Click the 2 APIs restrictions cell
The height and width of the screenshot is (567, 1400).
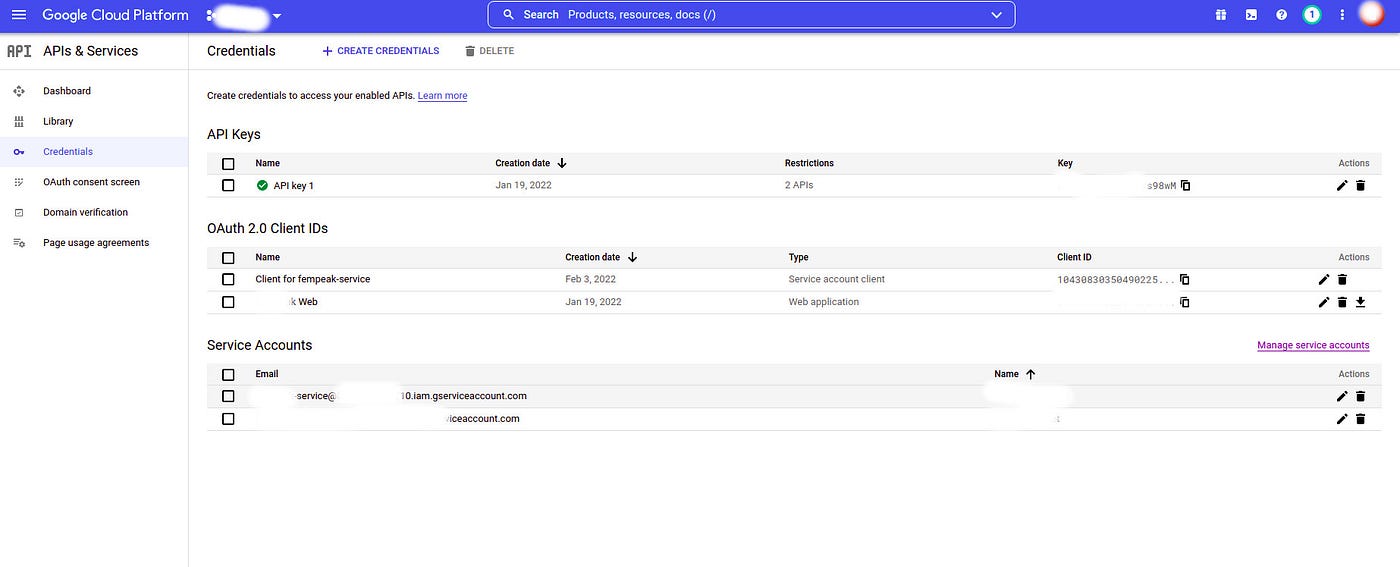click(801, 185)
